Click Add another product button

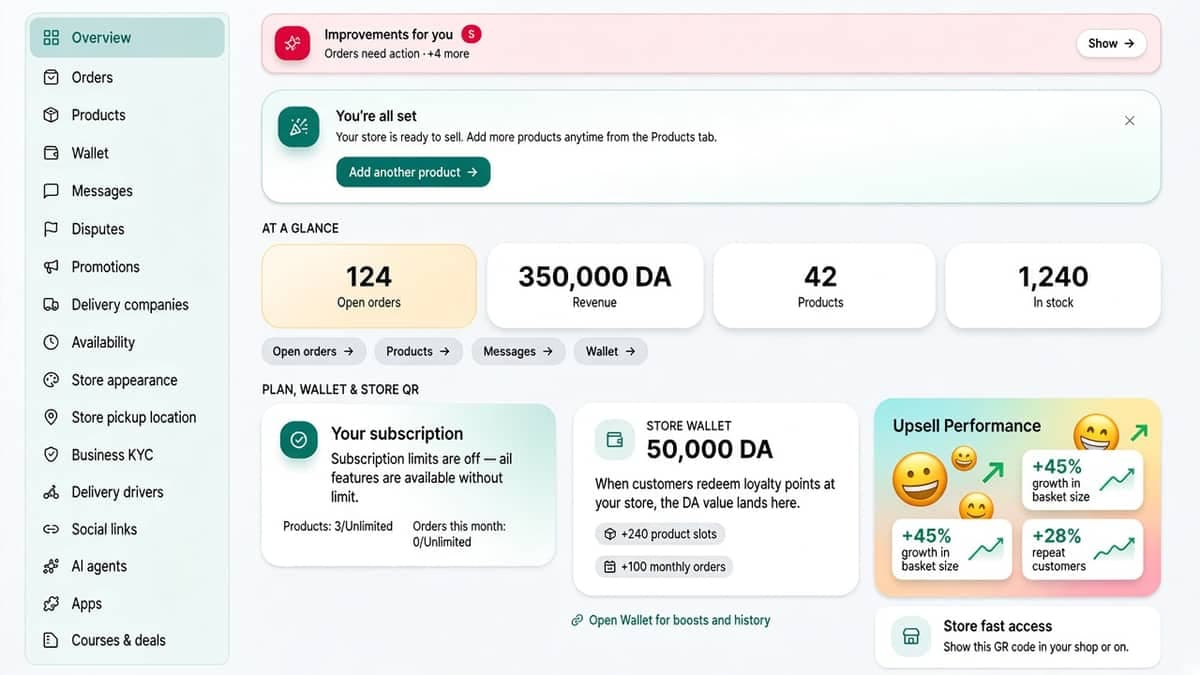pyautogui.click(x=413, y=172)
